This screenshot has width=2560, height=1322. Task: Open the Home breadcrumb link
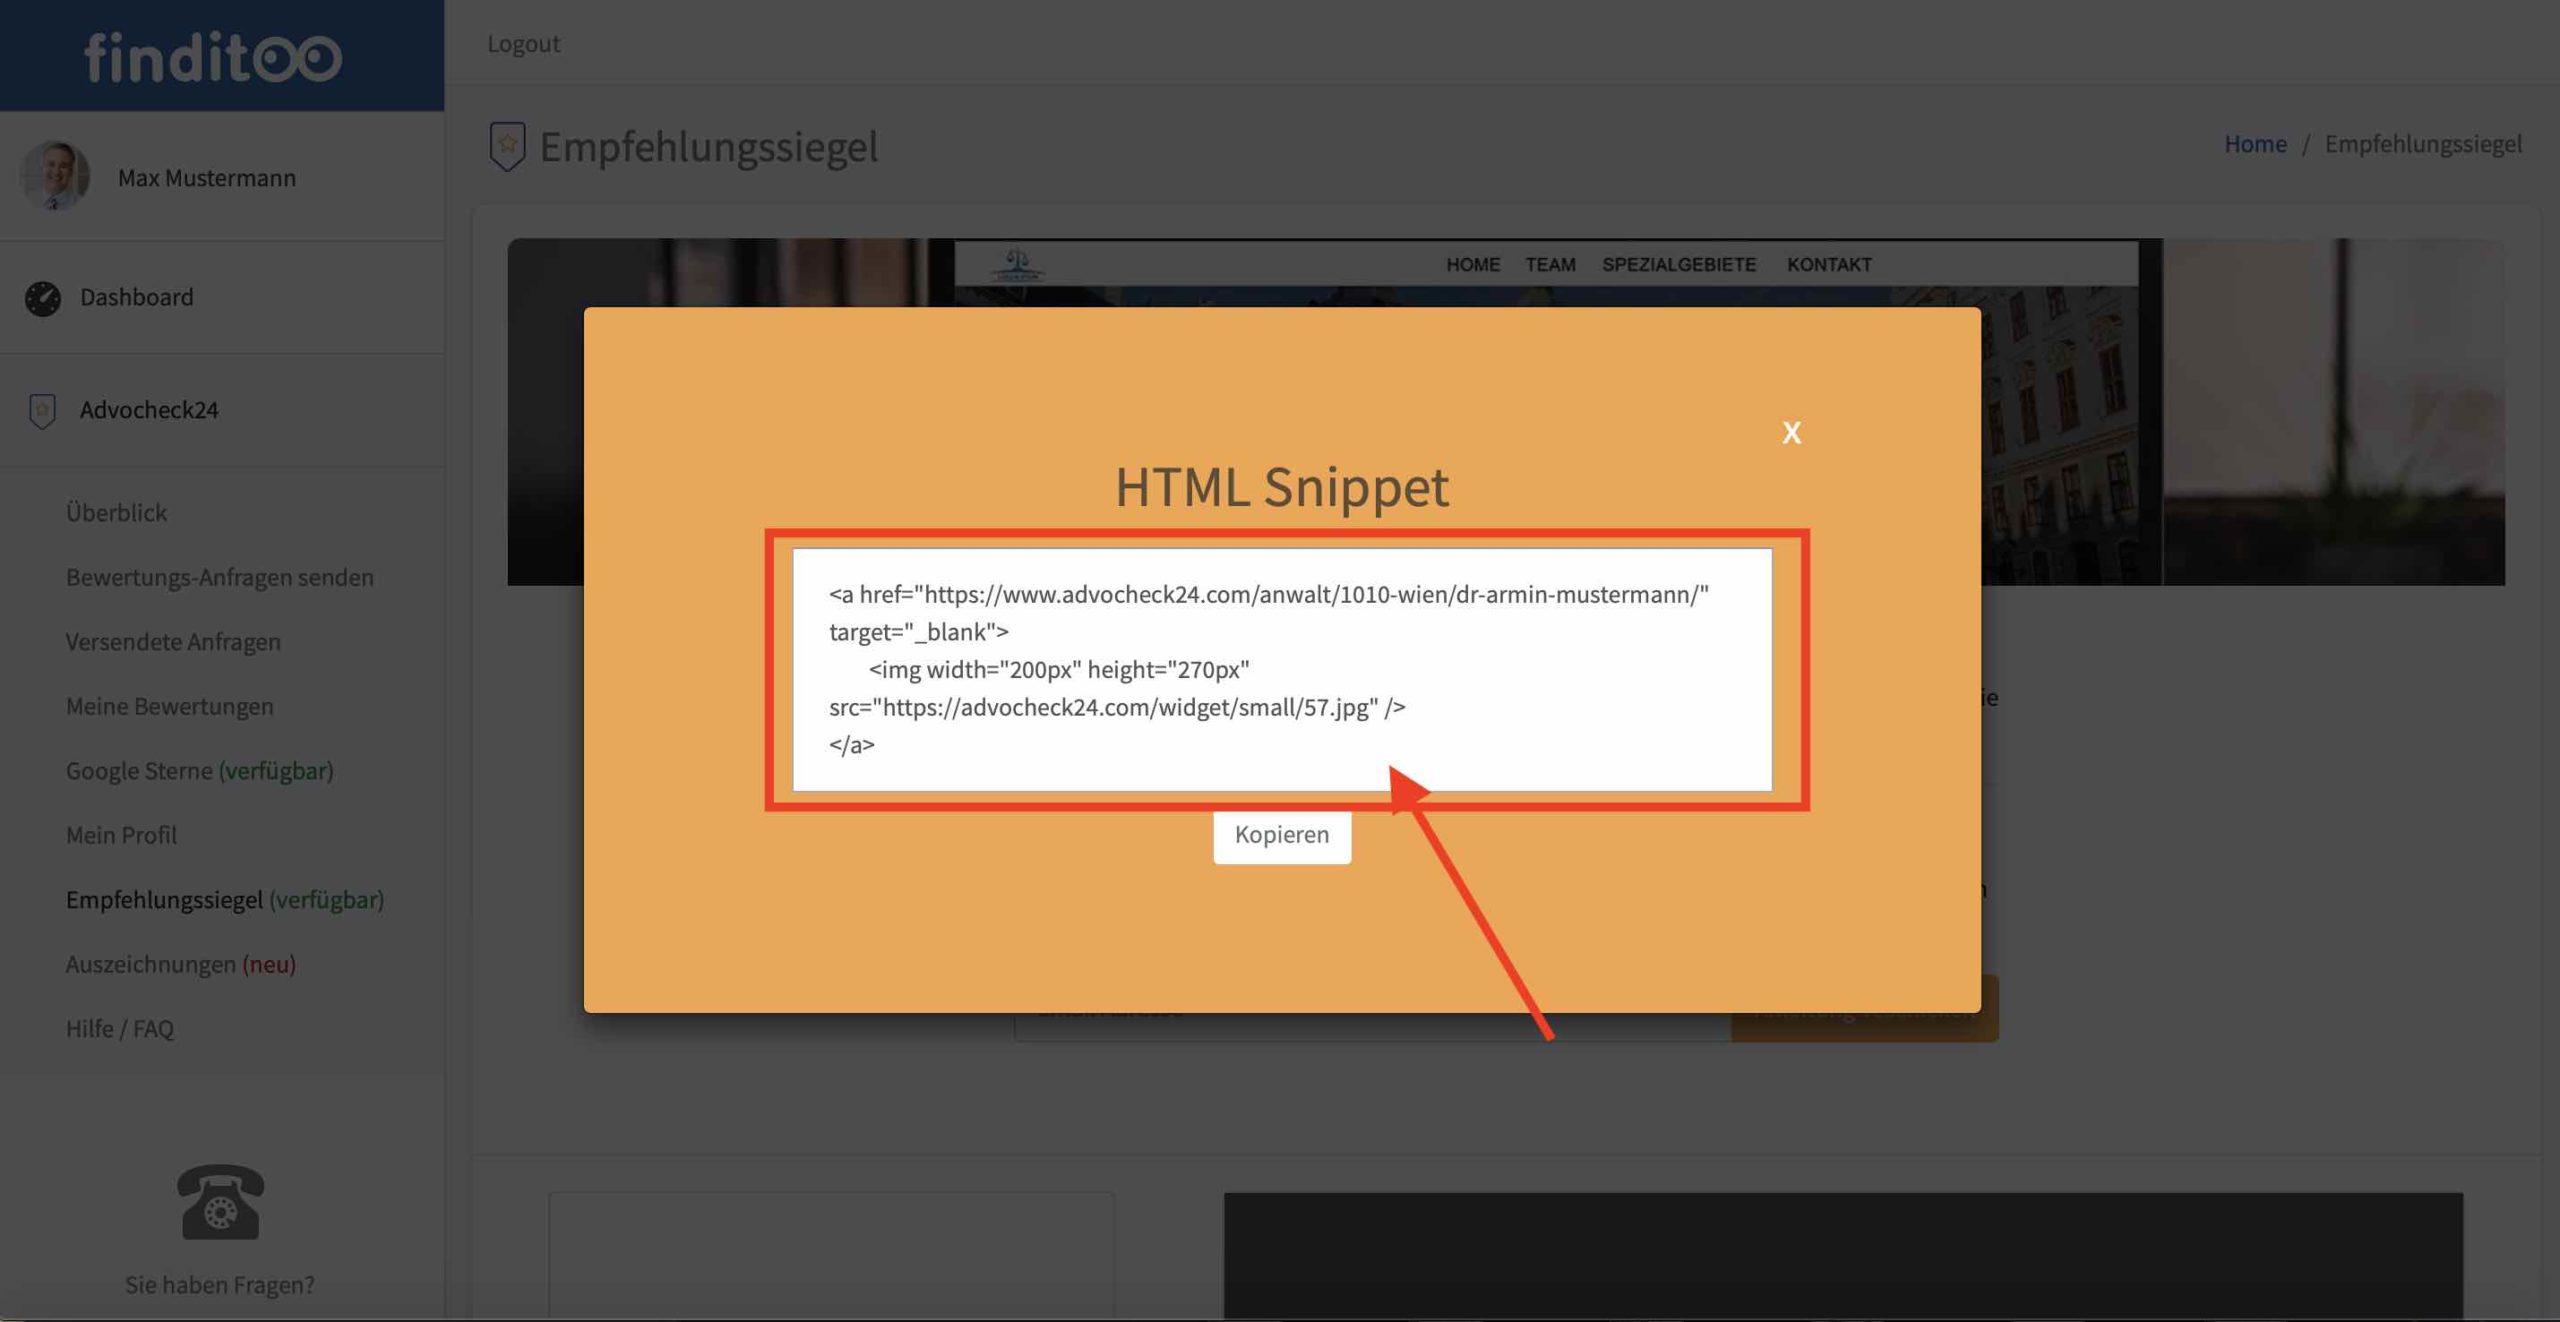click(x=2254, y=144)
